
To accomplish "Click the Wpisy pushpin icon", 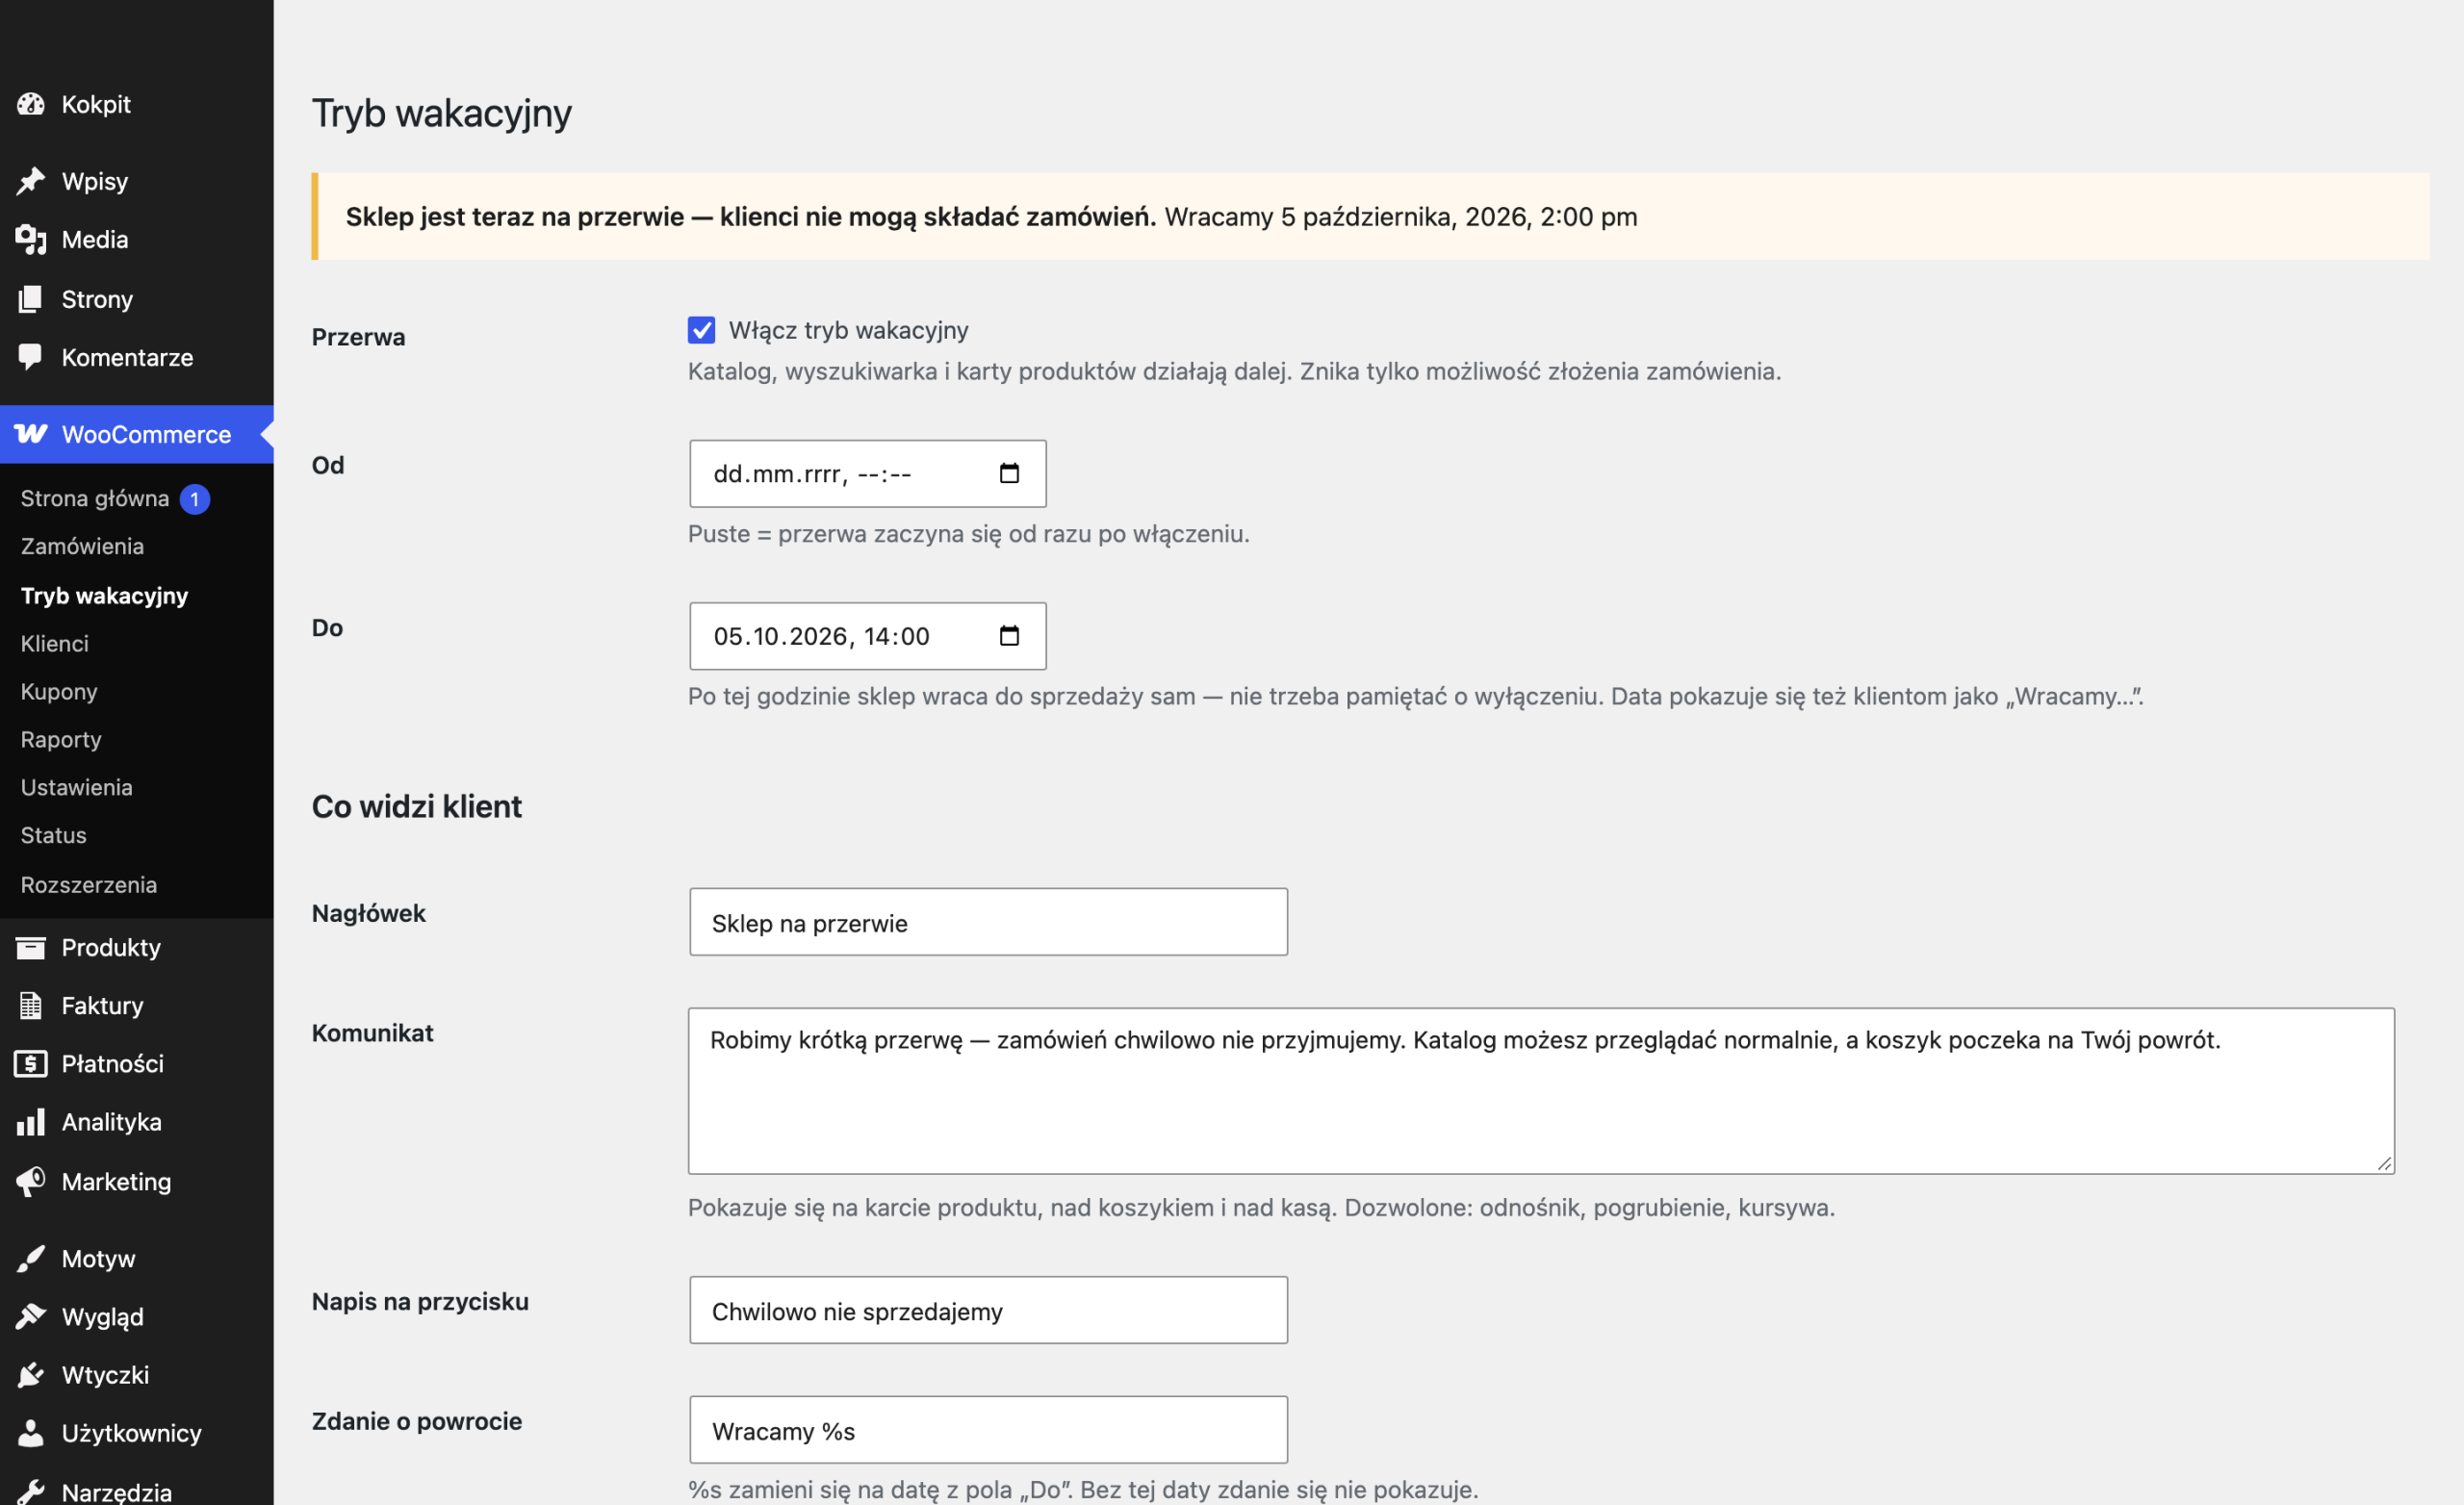I will (31, 181).
